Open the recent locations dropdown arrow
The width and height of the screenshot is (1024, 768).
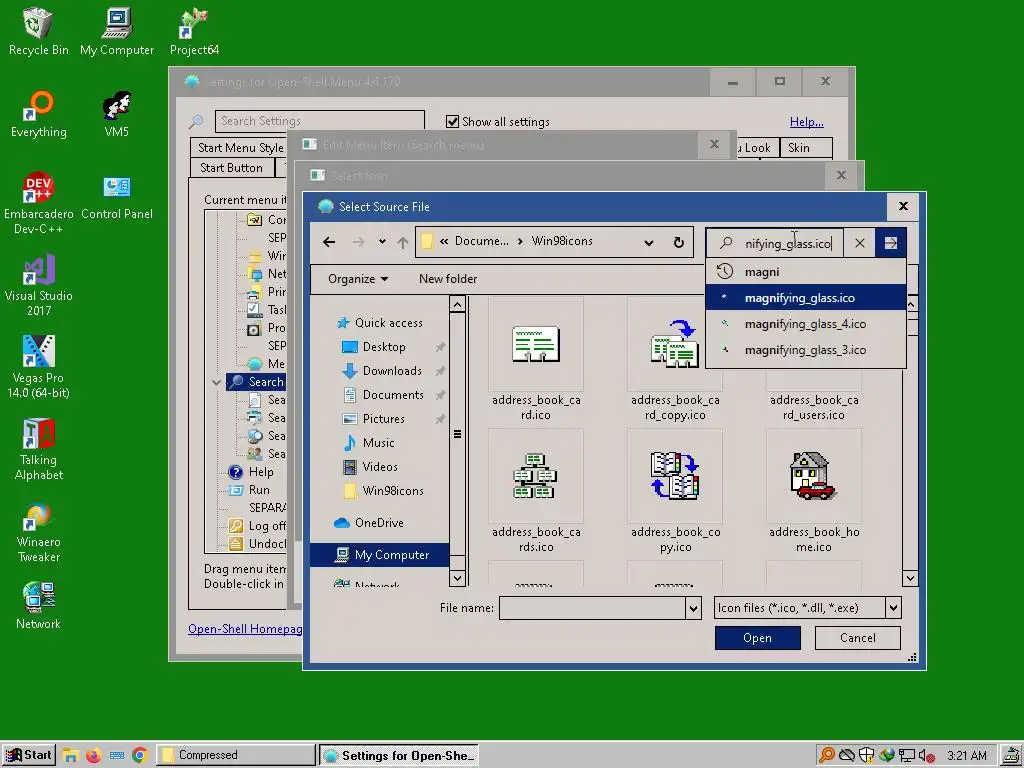pyautogui.click(x=382, y=242)
